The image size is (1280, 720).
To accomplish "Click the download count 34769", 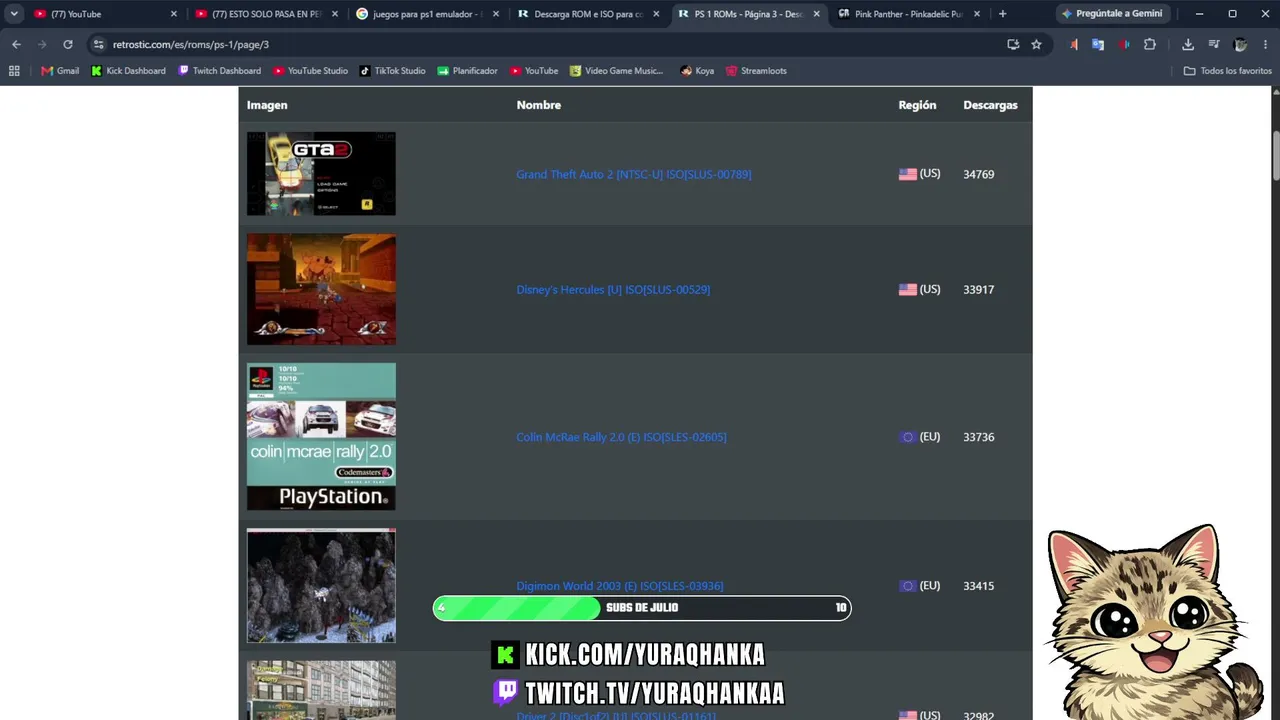I will pyautogui.click(x=978, y=174).
